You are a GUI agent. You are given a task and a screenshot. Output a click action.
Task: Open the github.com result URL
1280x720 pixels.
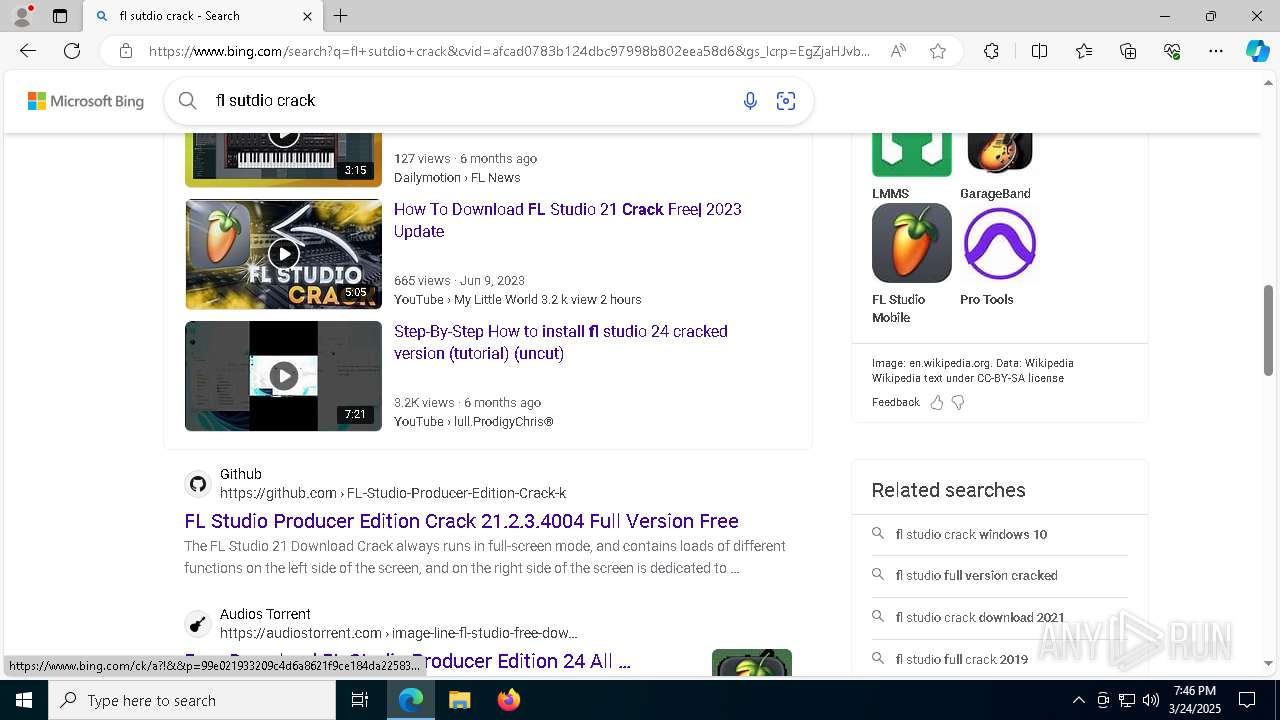pos(393,493)
